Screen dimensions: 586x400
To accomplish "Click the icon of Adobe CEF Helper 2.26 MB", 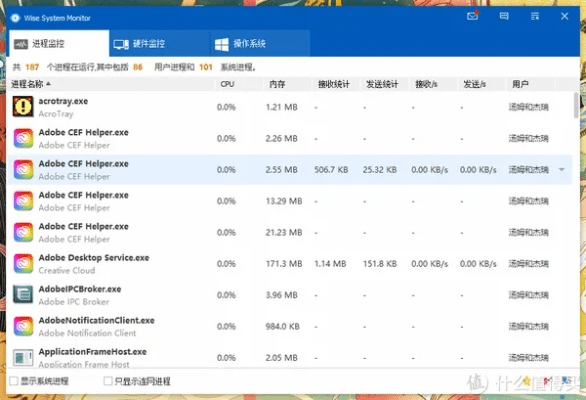I will 23,138.
